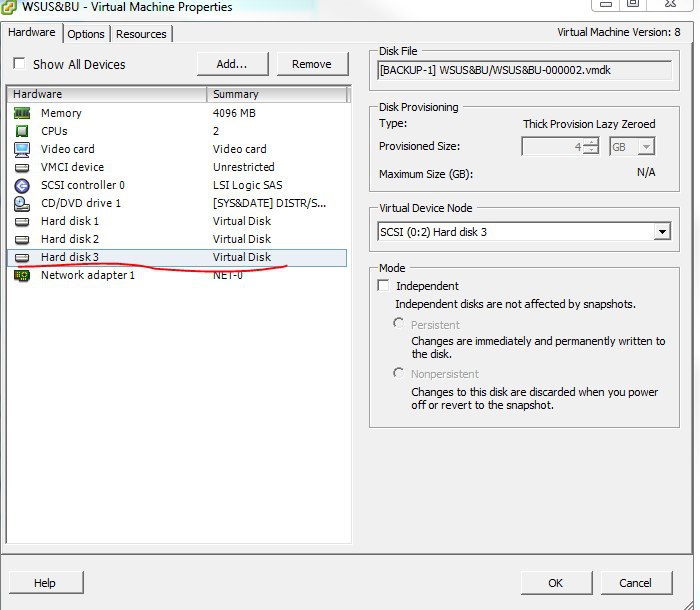Click the Hard disk 2 drive icon

coord(22,240)
